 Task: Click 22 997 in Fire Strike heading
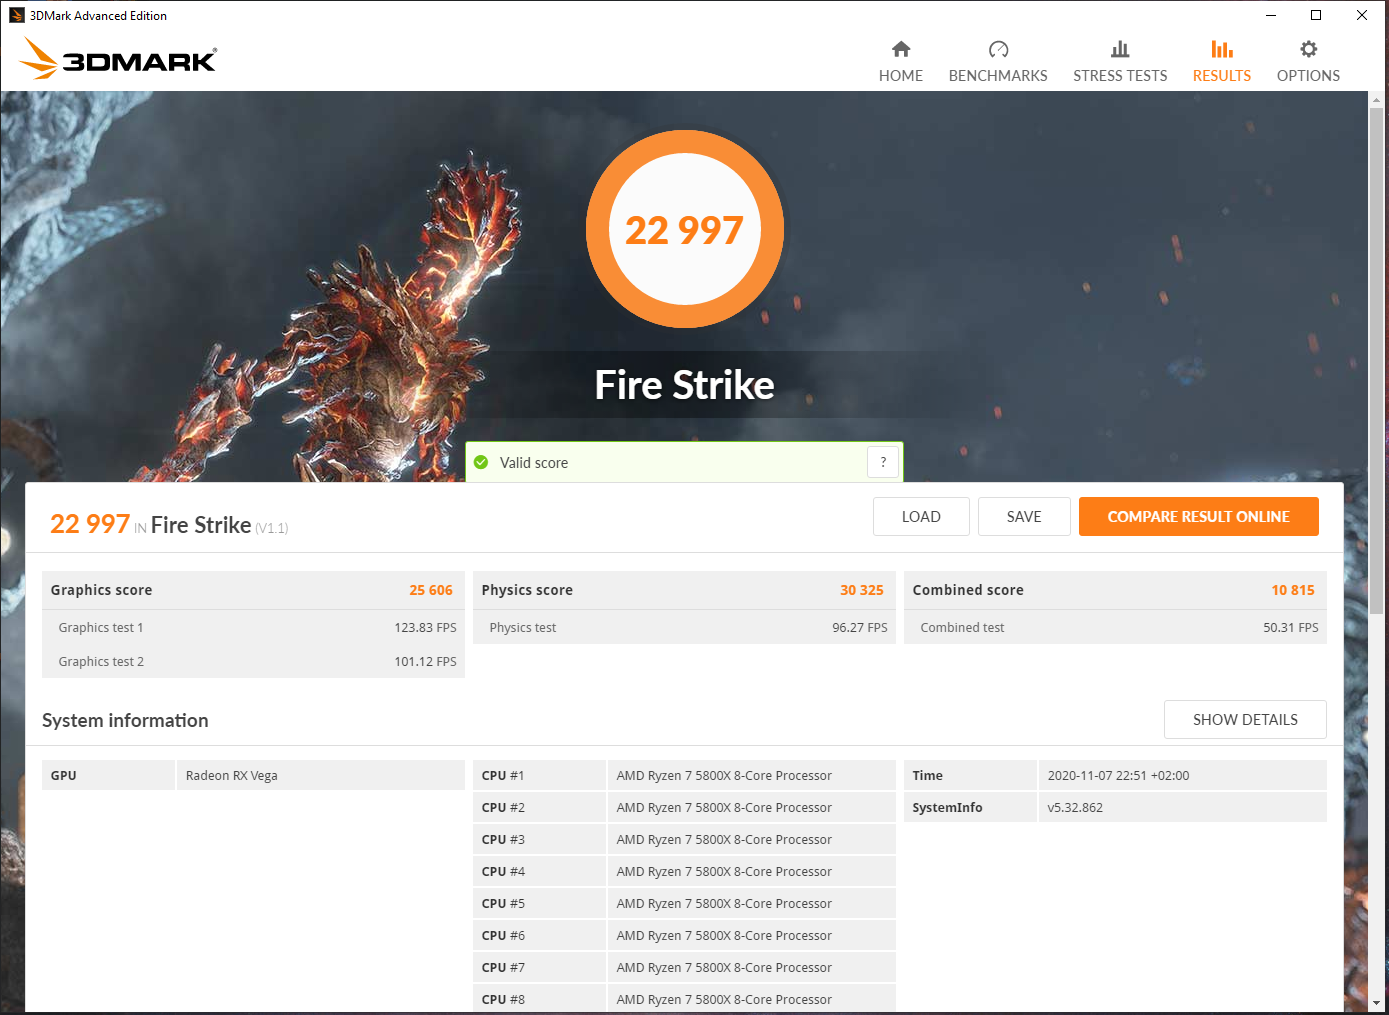pyautogui.click(x=90, y=524)
